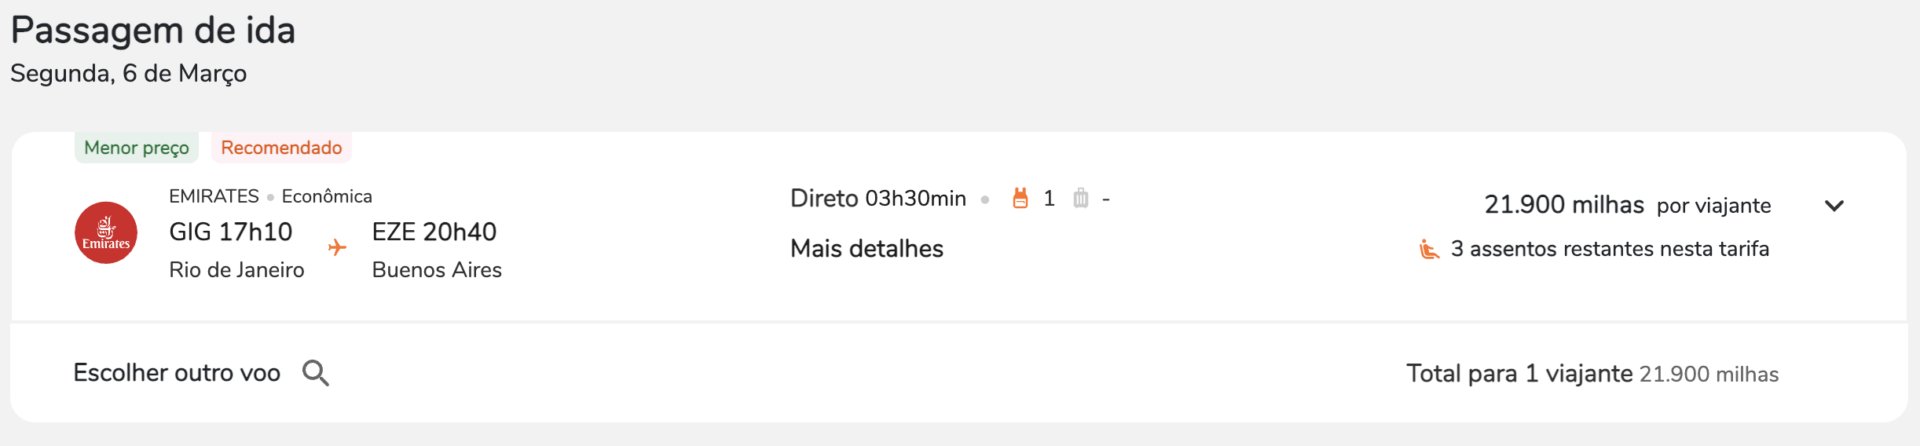
Task: Click the EMIRATES Econômica cabin label
Action: (270, 196)
